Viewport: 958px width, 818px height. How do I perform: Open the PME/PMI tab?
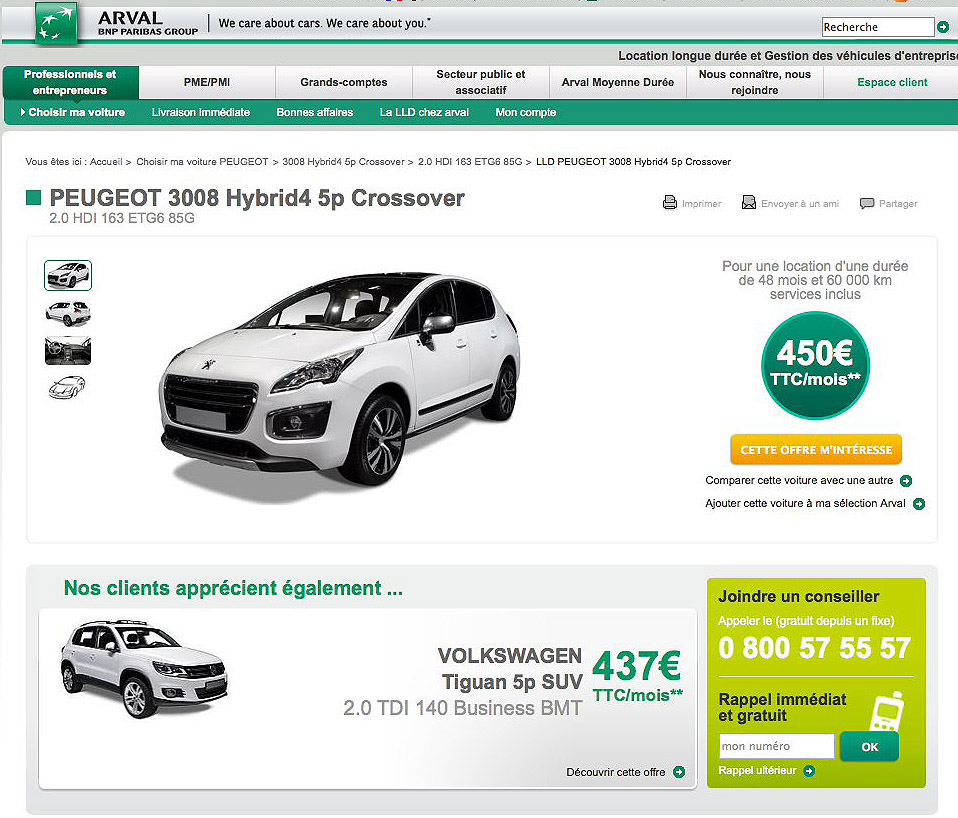click(x=207, y=82)
